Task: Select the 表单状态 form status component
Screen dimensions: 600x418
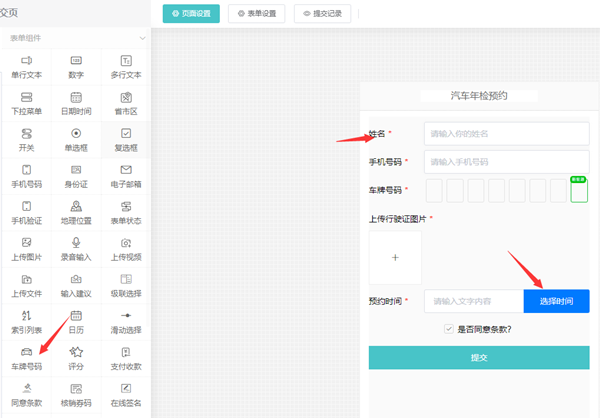Action: click(x=126, y=213)
